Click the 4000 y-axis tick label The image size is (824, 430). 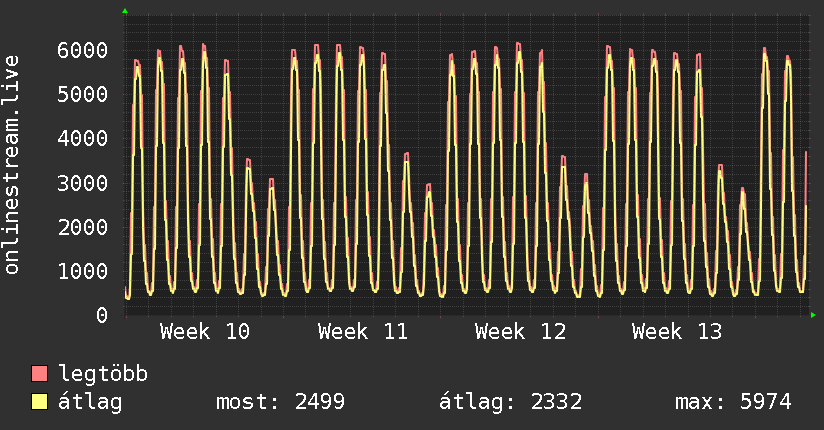(82, 138)
